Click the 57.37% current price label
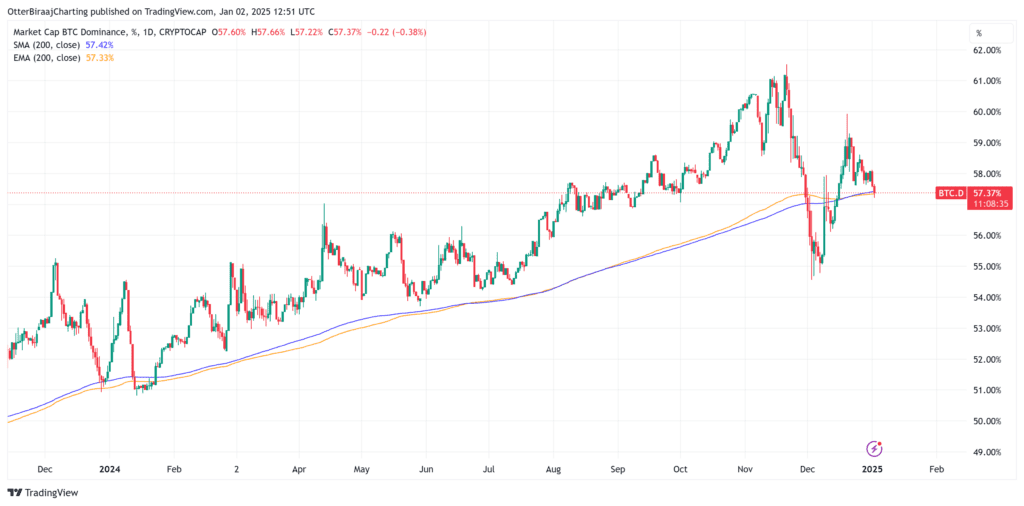 [988, 191]
